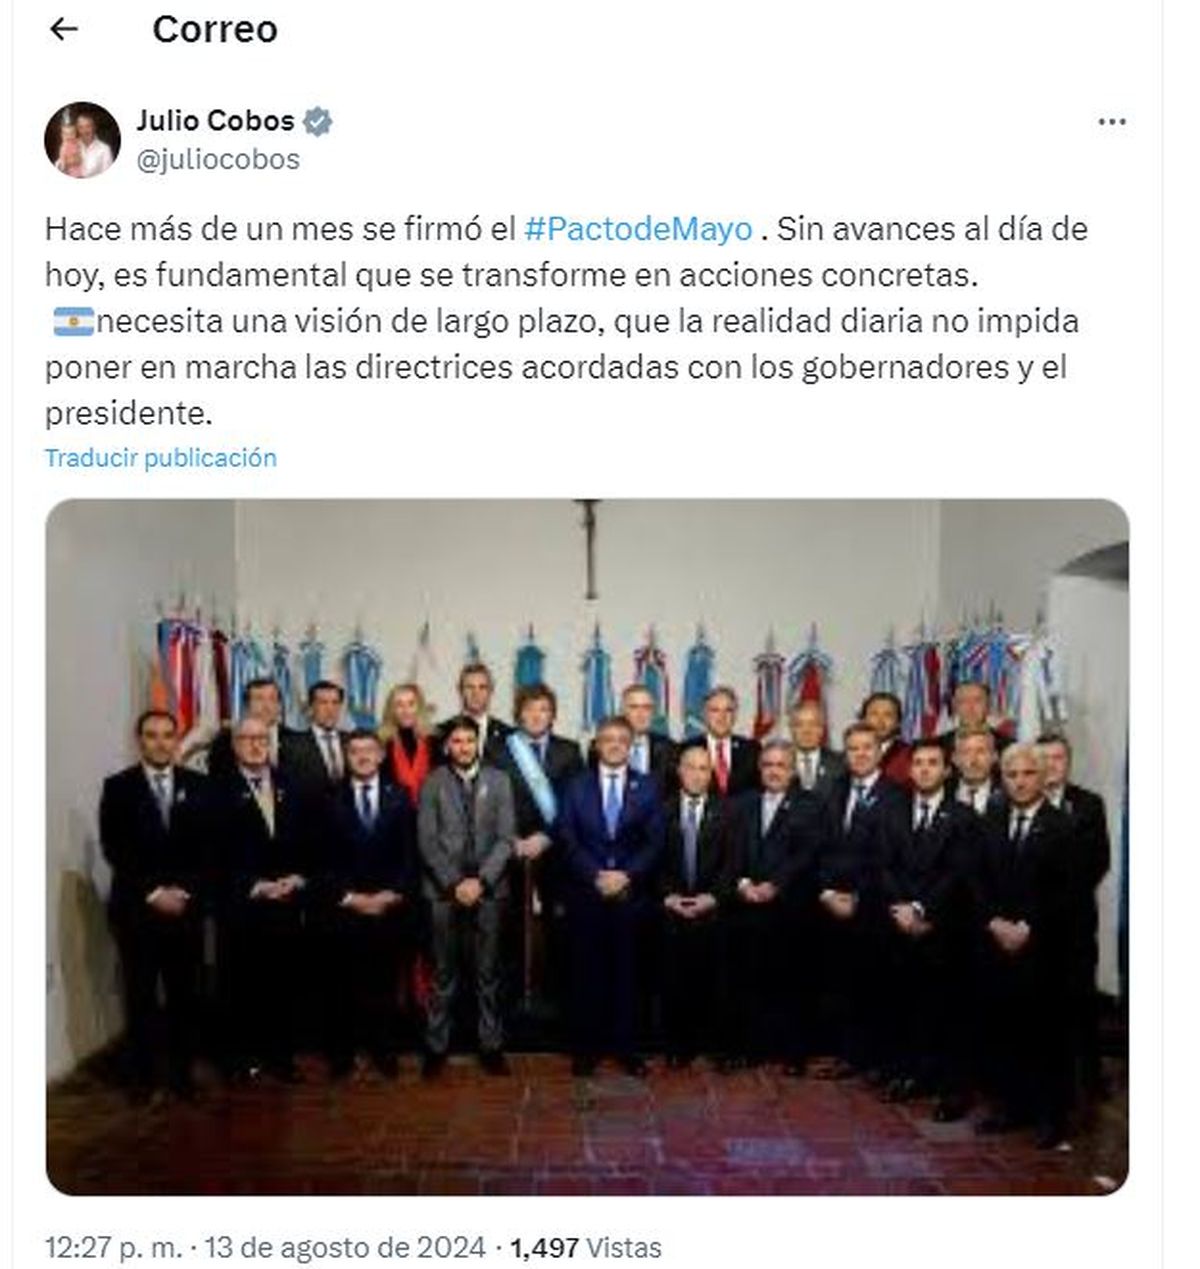The image size is (1200, 1269).
Task: Go back using the left arrow
Action: tap(64, 30)
